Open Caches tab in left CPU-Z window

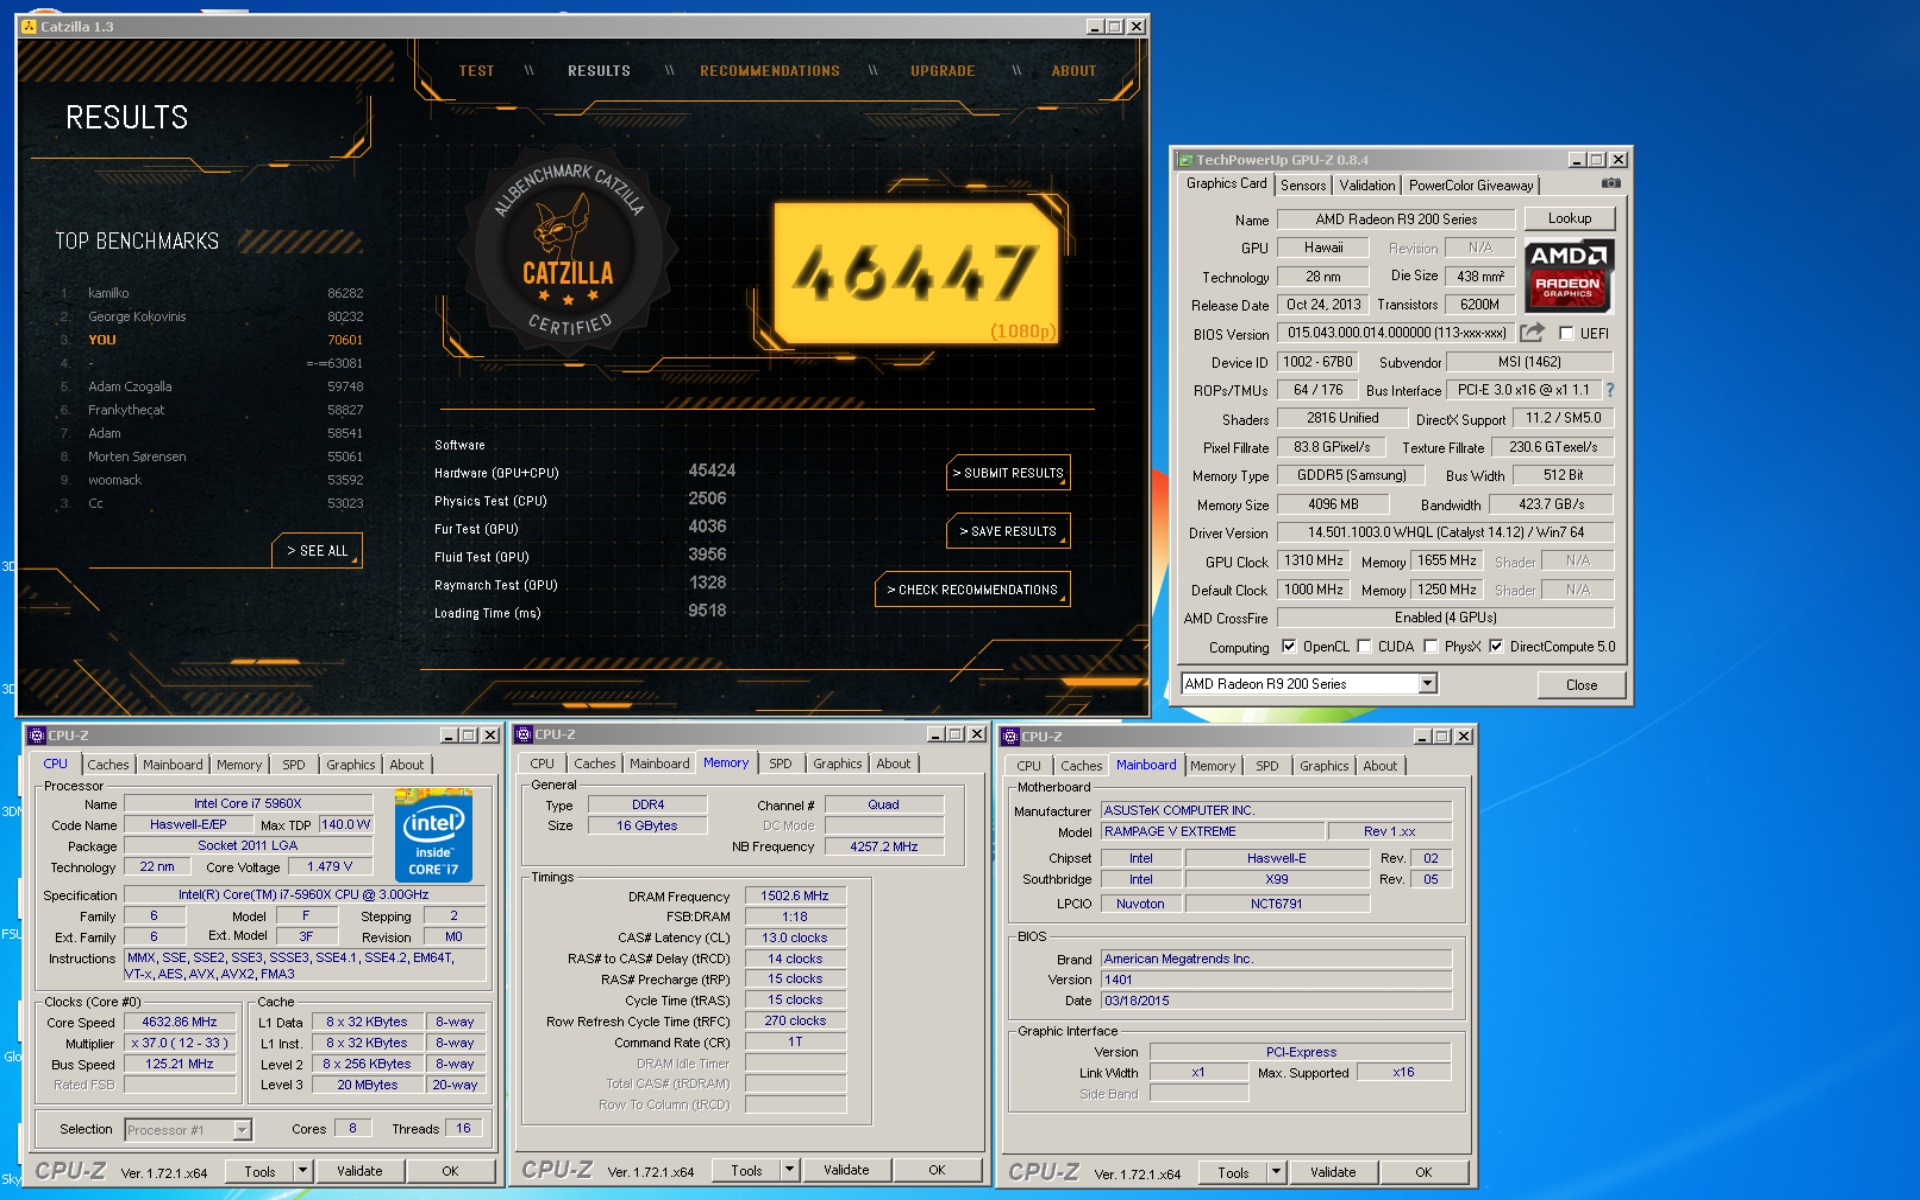tap(108, 764)
